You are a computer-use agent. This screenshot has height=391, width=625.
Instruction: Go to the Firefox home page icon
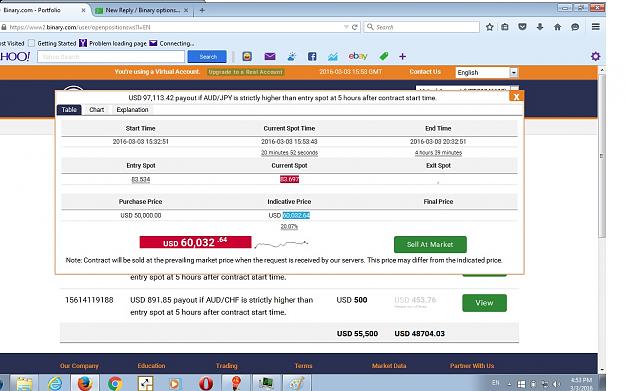coord(557,27)
